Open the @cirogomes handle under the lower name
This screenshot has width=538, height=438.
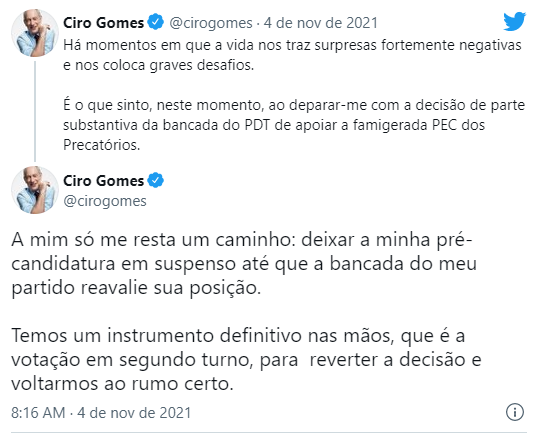coord(105,201)
